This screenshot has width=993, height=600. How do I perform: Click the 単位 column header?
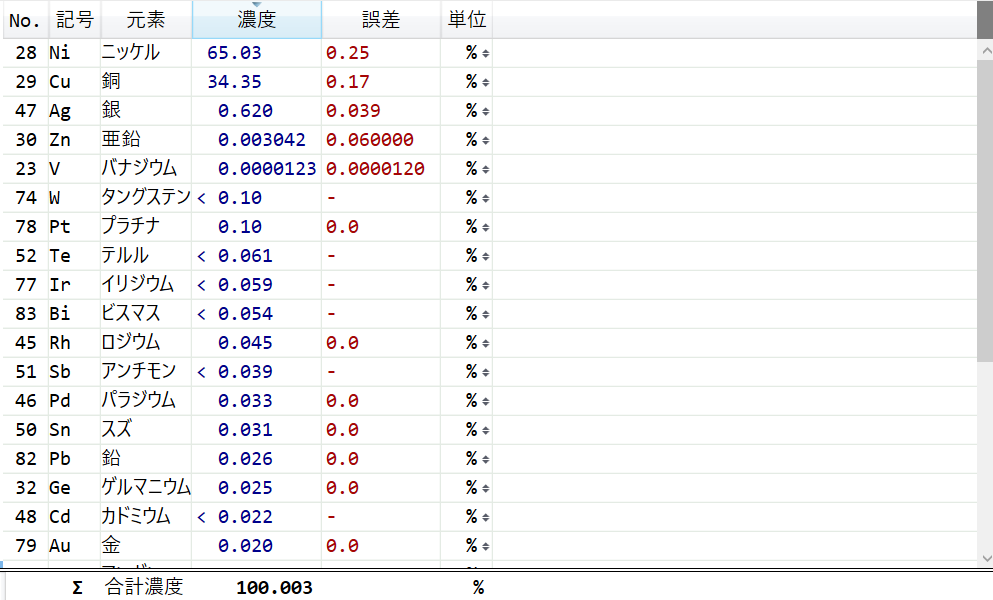(x=466, y=20)
